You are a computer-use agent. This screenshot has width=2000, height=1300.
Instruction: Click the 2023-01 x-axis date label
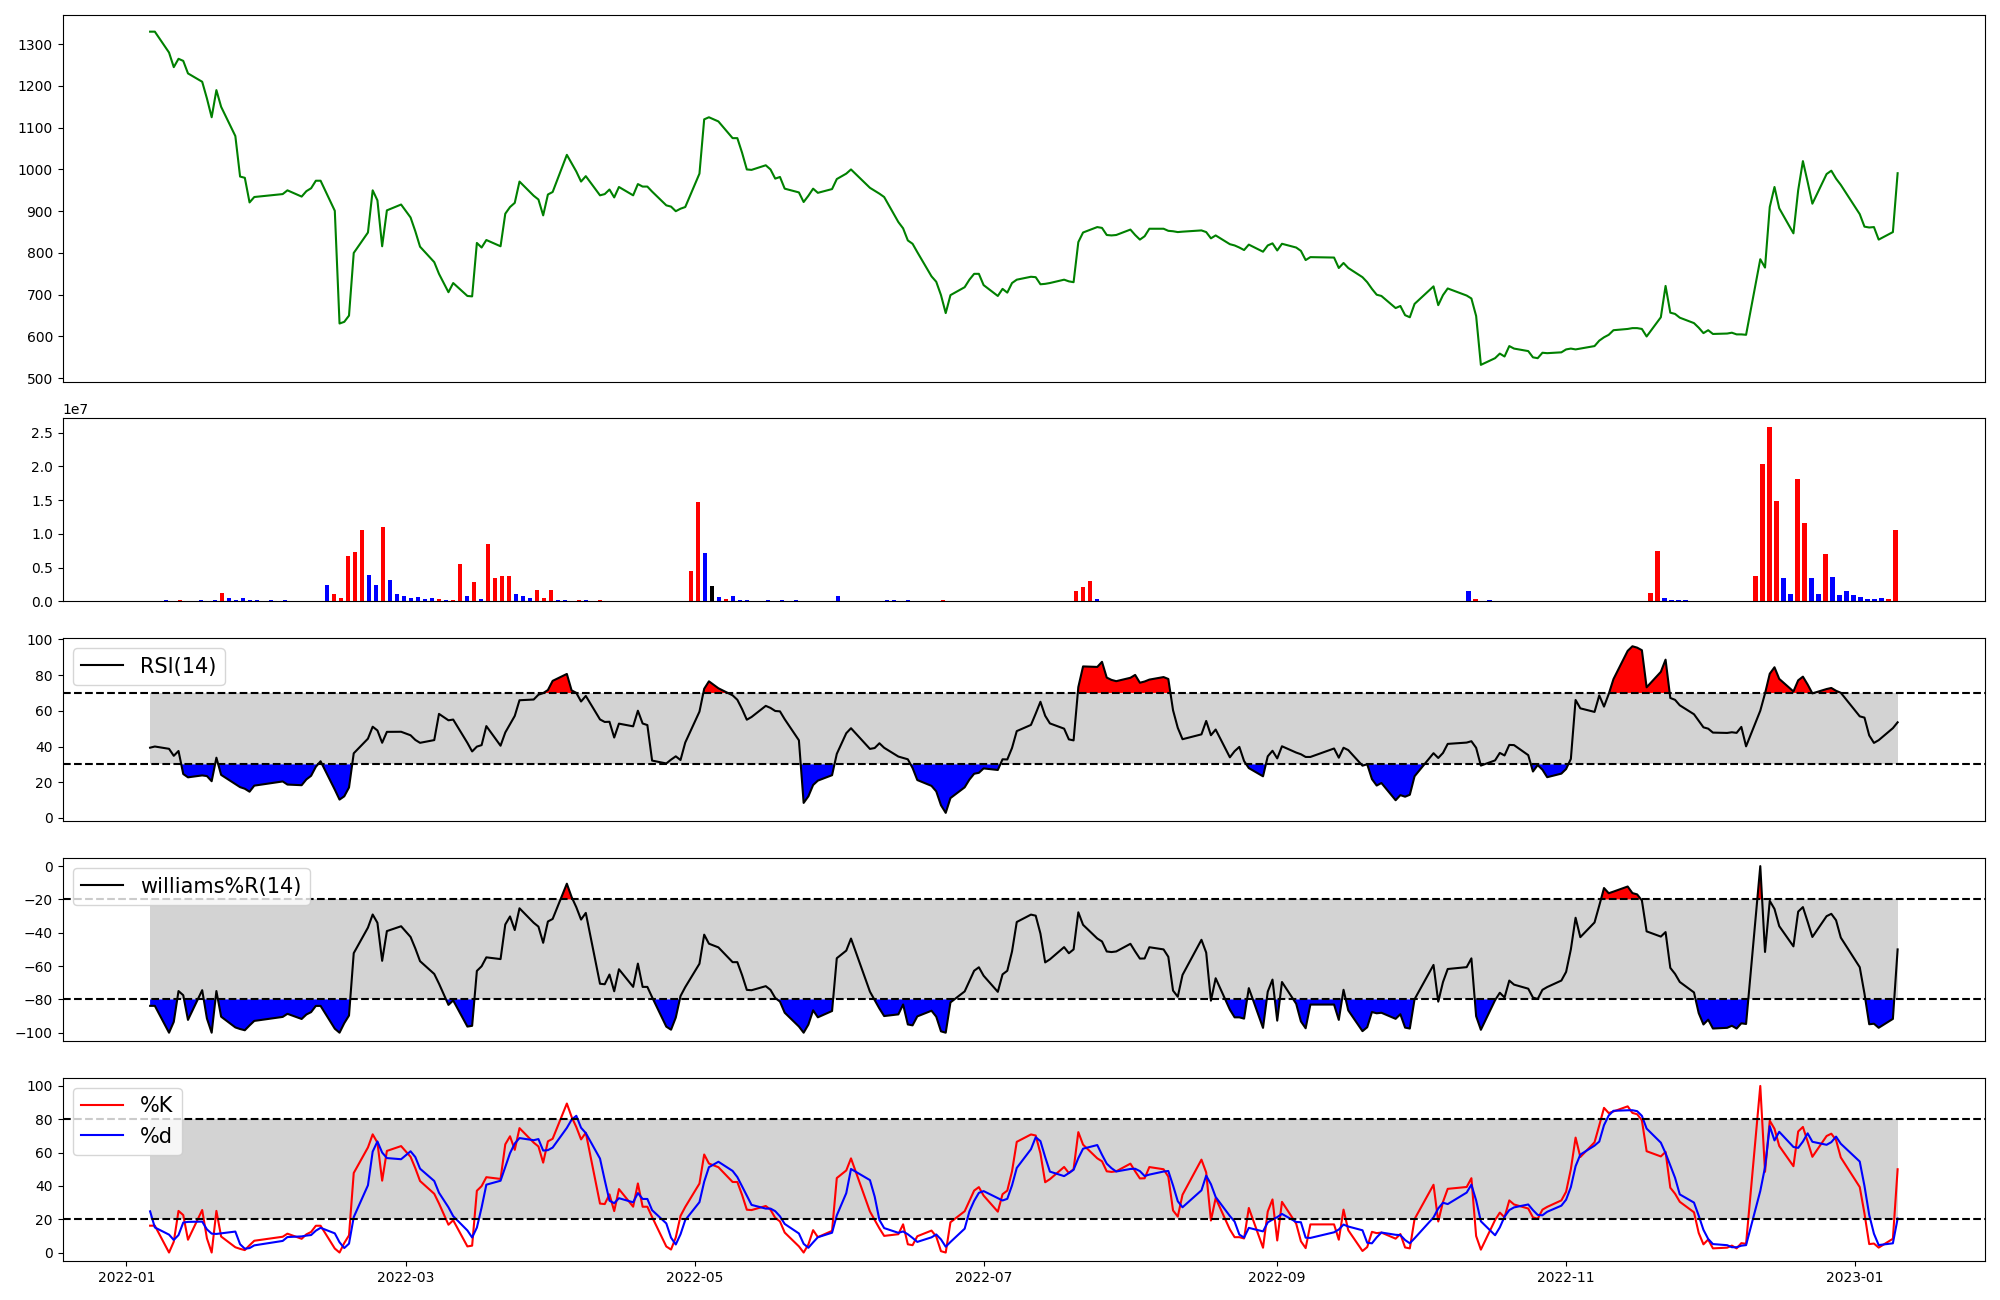pos(1854,1277)
